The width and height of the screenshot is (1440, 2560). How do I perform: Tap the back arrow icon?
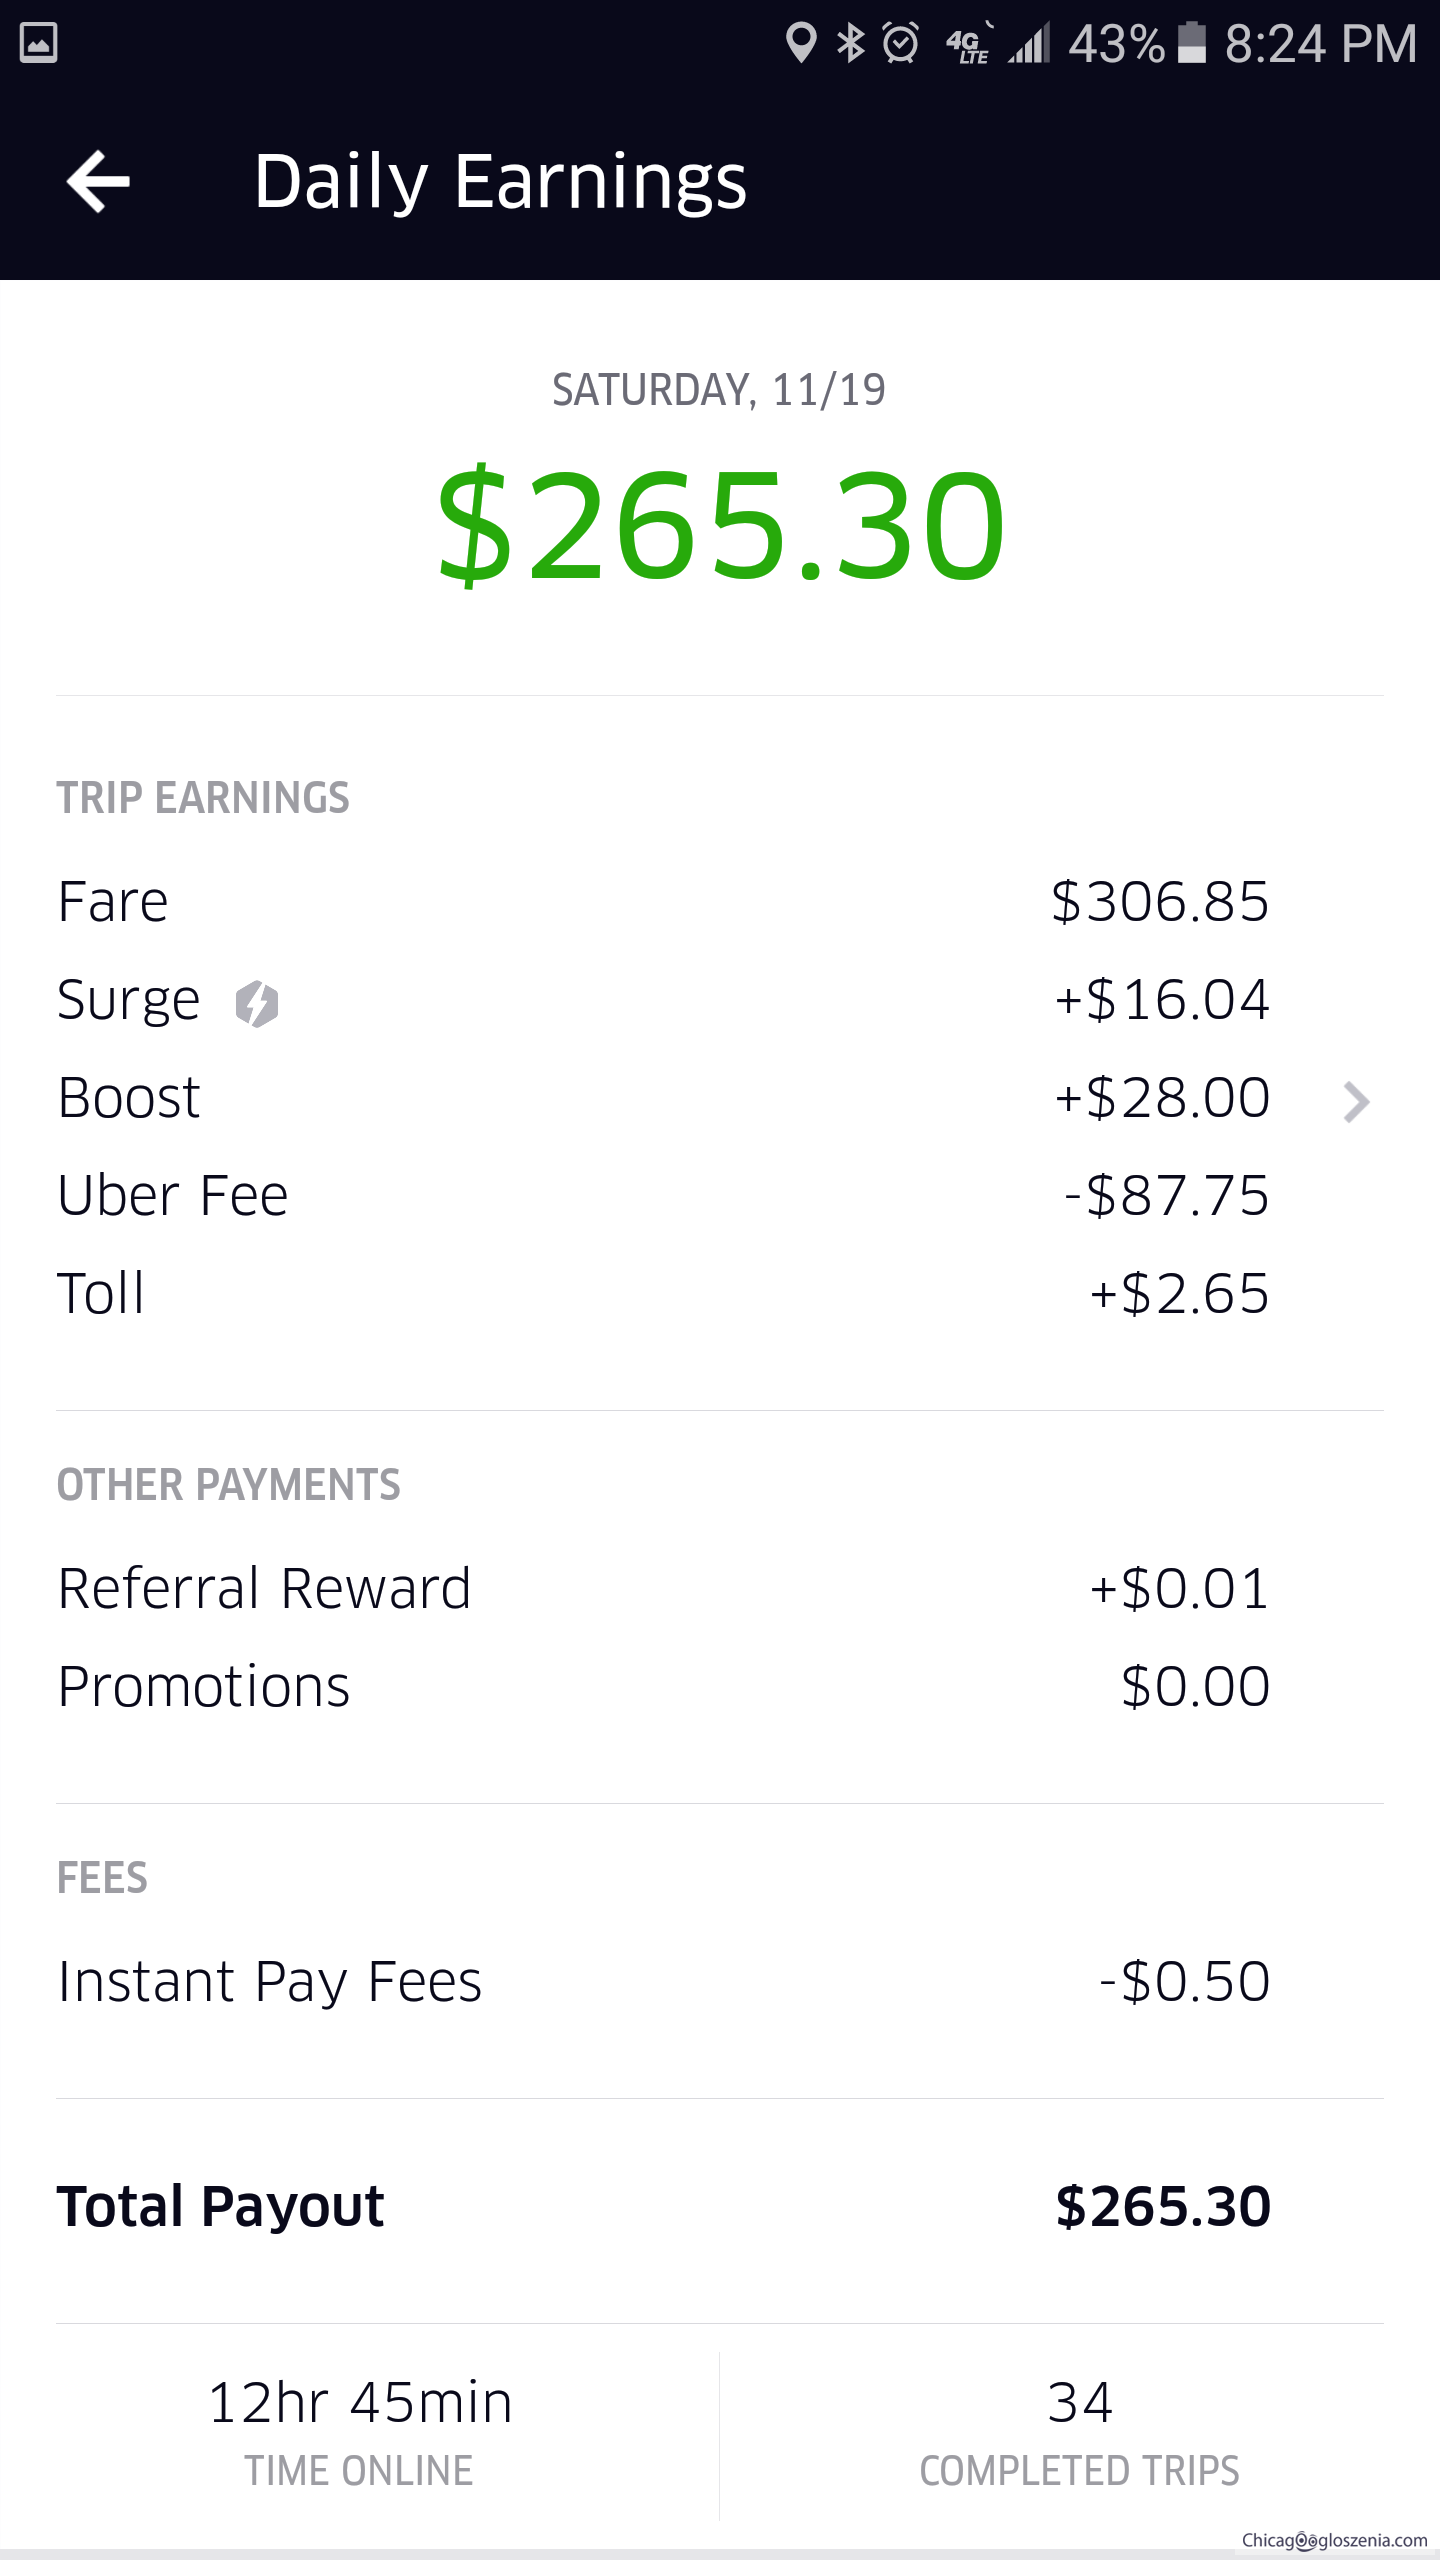click(x=98, y=181)
